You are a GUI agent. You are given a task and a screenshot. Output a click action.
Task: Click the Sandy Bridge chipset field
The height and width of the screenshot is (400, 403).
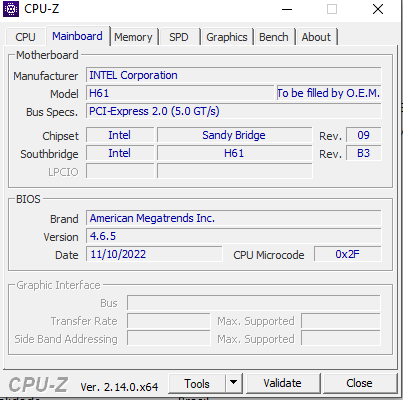235,135
